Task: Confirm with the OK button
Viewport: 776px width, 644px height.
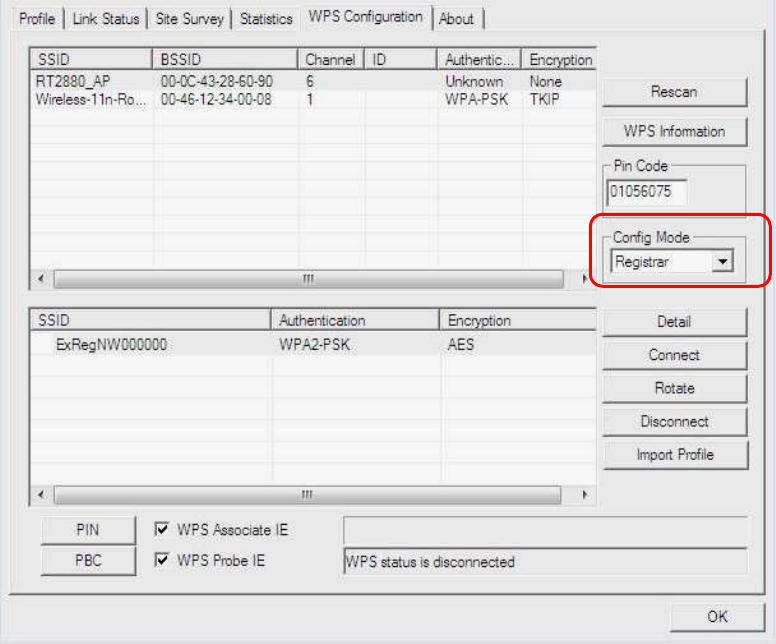Action: point(717,617)
